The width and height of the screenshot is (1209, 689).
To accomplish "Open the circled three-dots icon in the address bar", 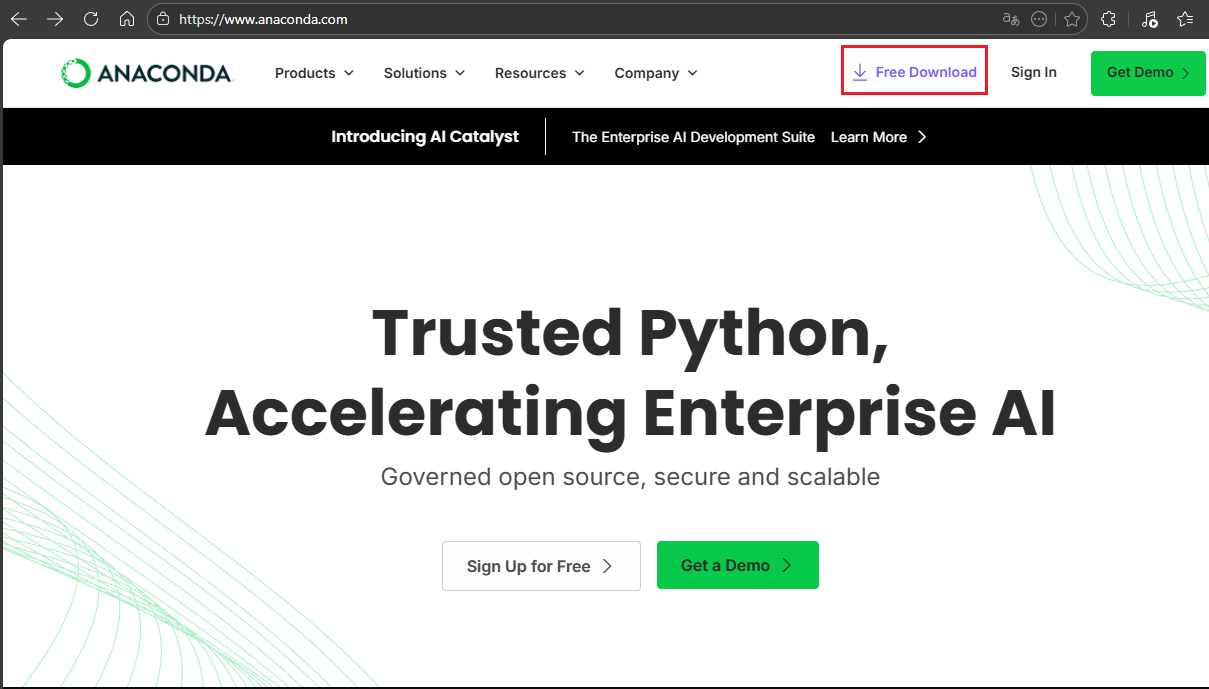I will pos(1039,19).
